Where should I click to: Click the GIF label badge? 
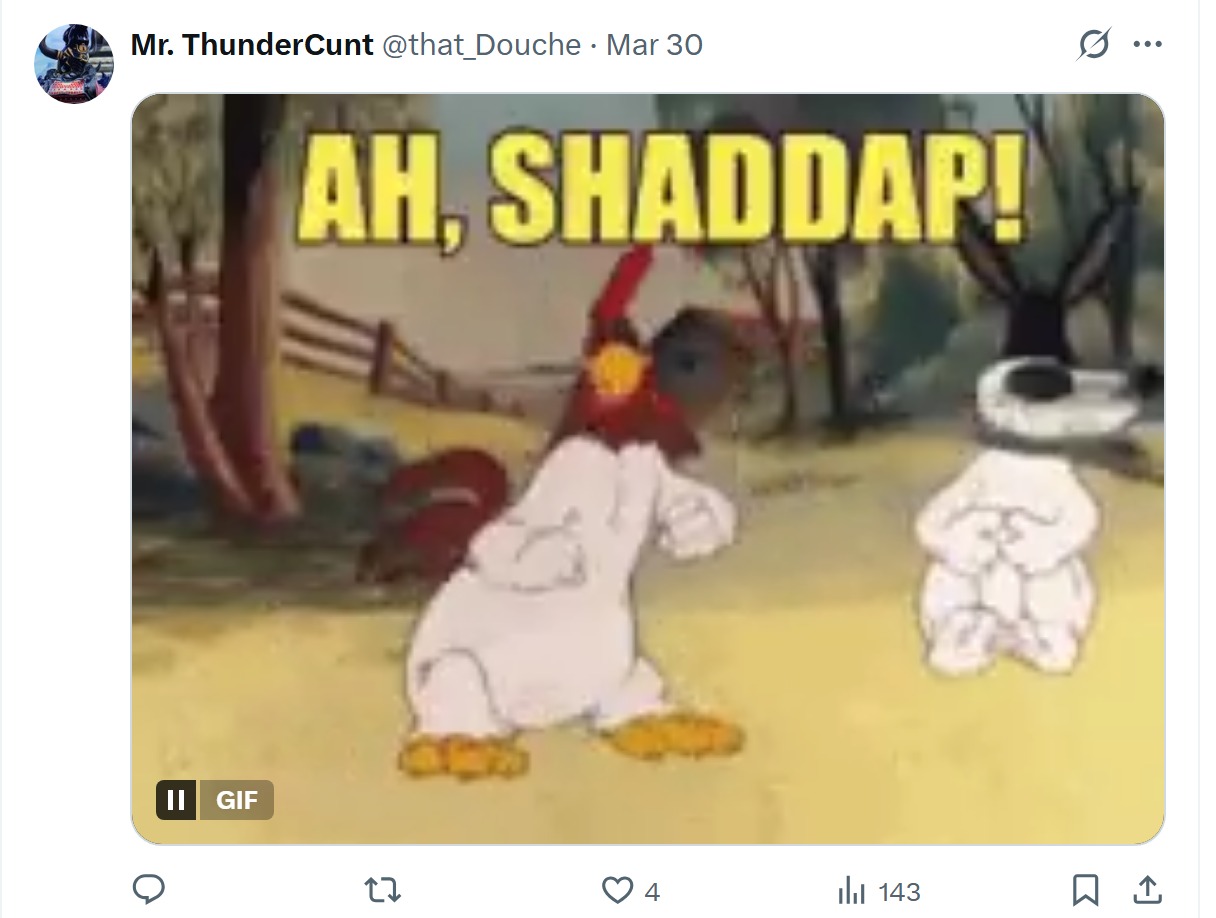237,800
